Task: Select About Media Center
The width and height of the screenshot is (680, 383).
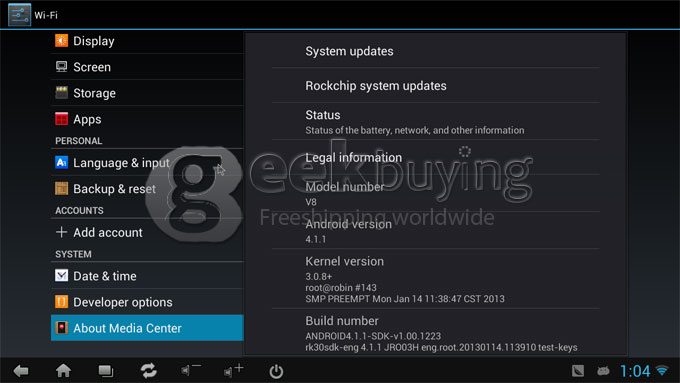Action: (147, 327)
